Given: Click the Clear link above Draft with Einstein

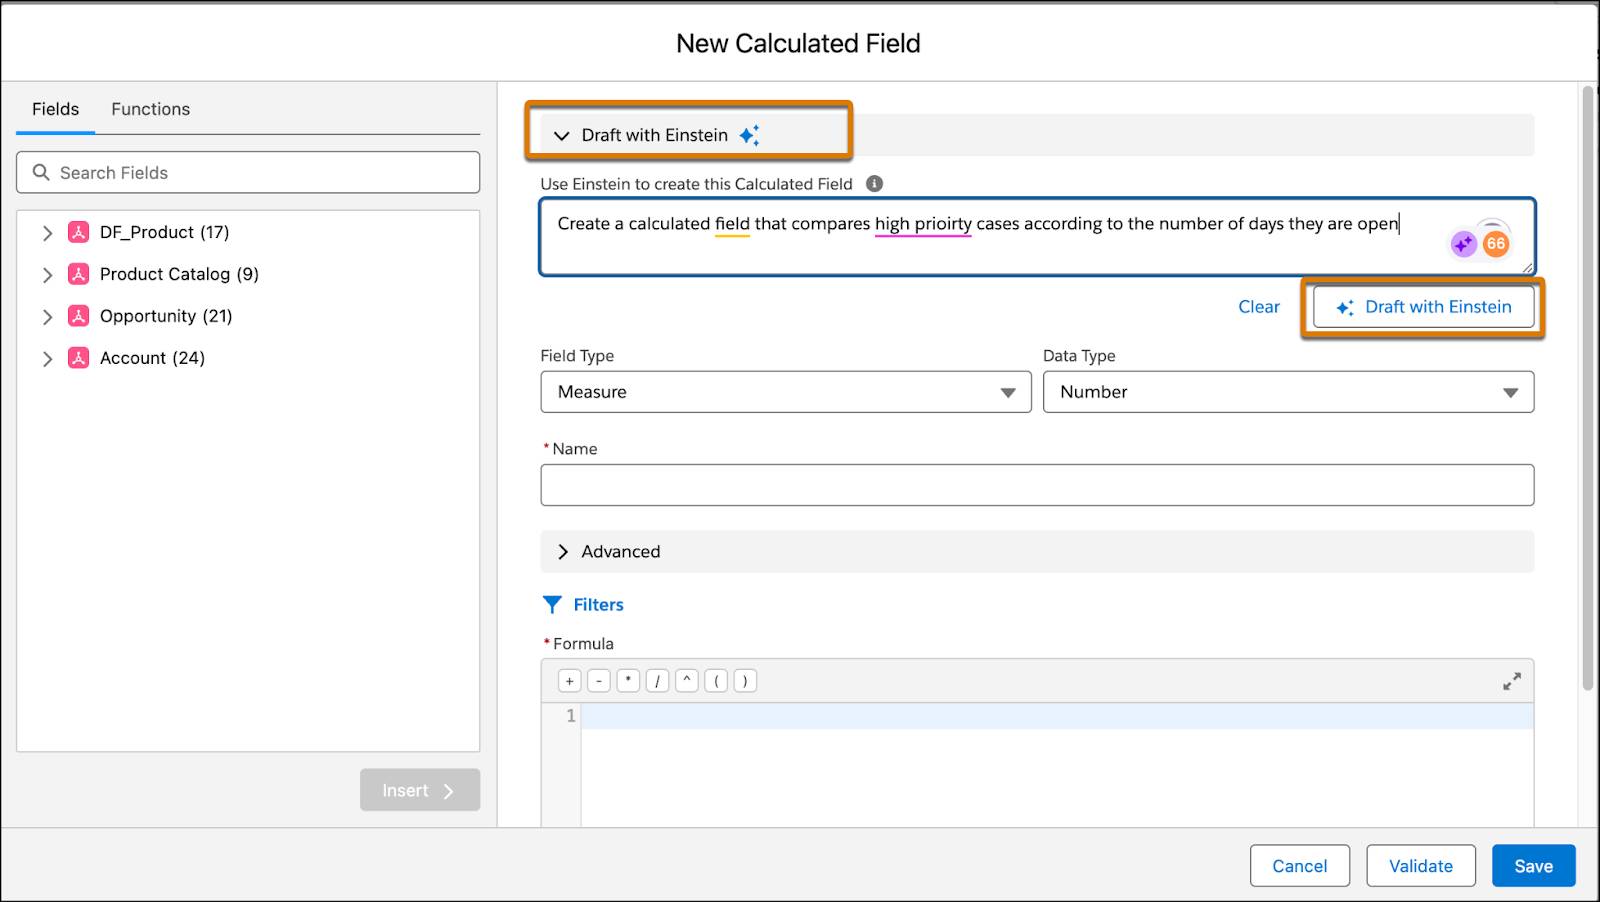Looking at the screenshot, I should coord(1259,307).
